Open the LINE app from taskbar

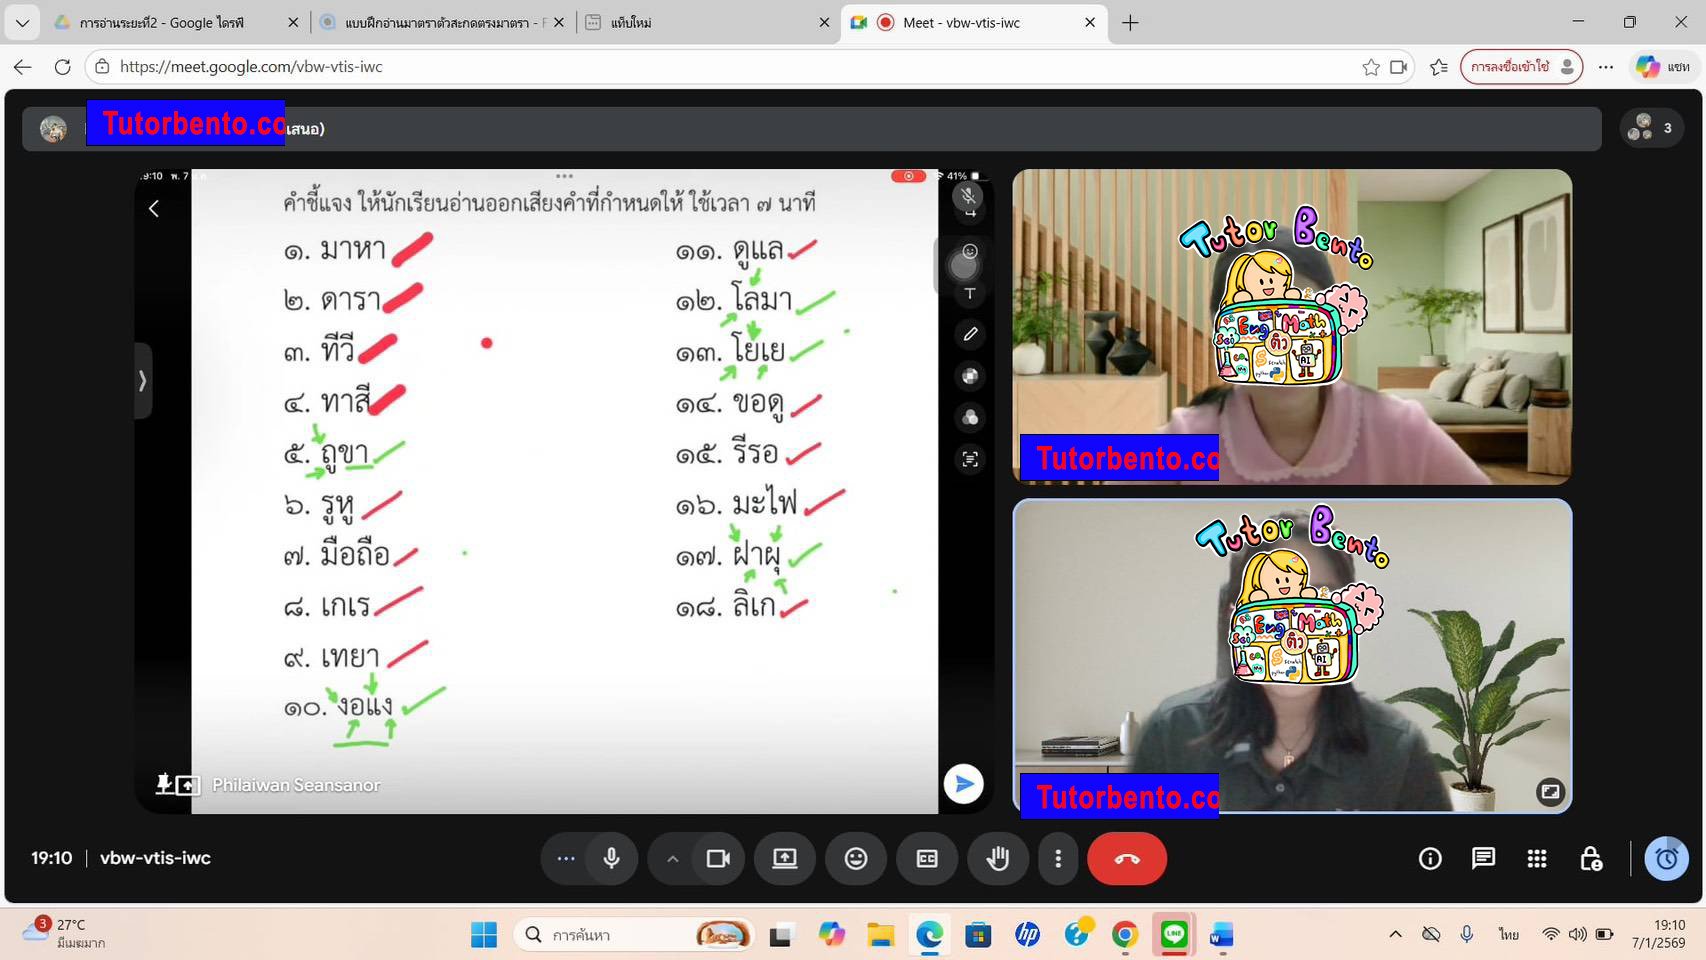(x=1173, y=935)
